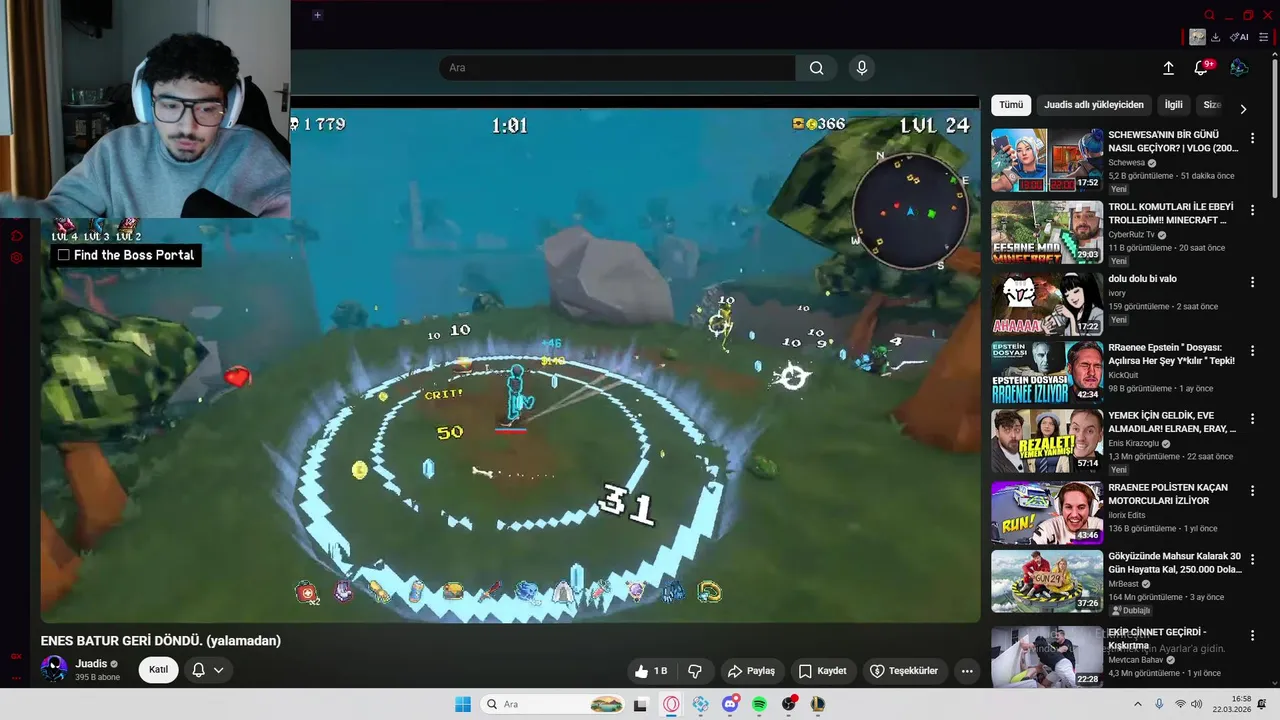1280x720 pixels.
Task: Open the browser downloads icon
Action: click(1215, 37)
